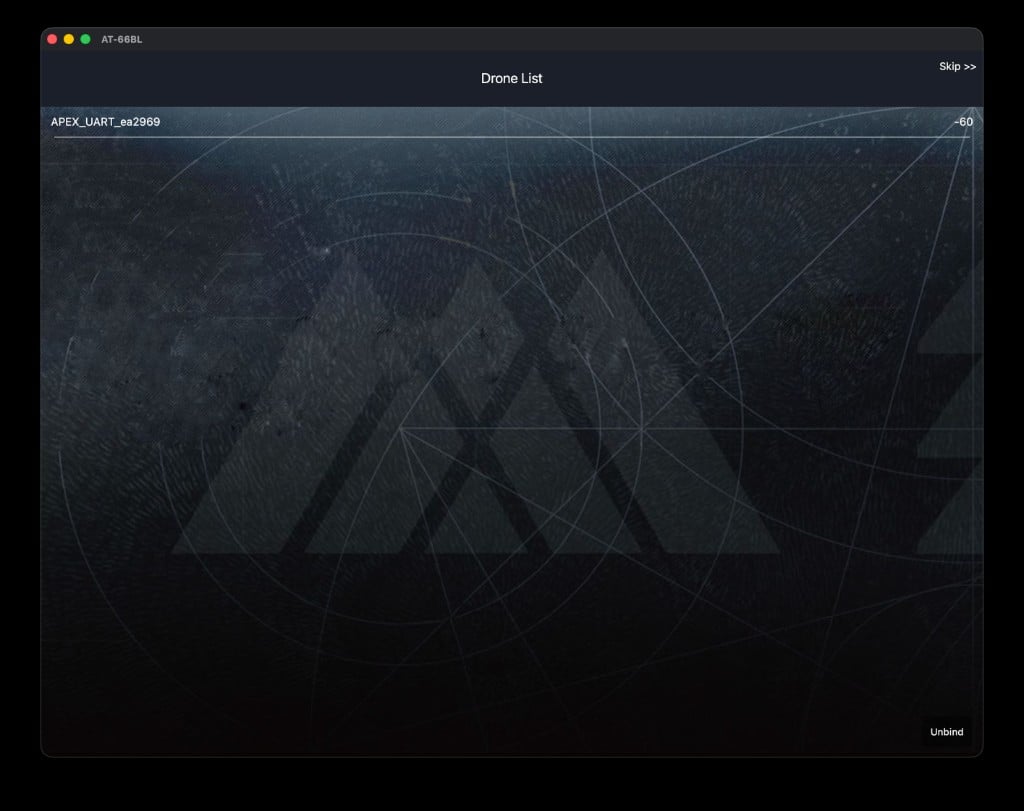This screenshot has height=811, width=1024.
Task: Click the Drone List heading
Action: tap(511, 78)
